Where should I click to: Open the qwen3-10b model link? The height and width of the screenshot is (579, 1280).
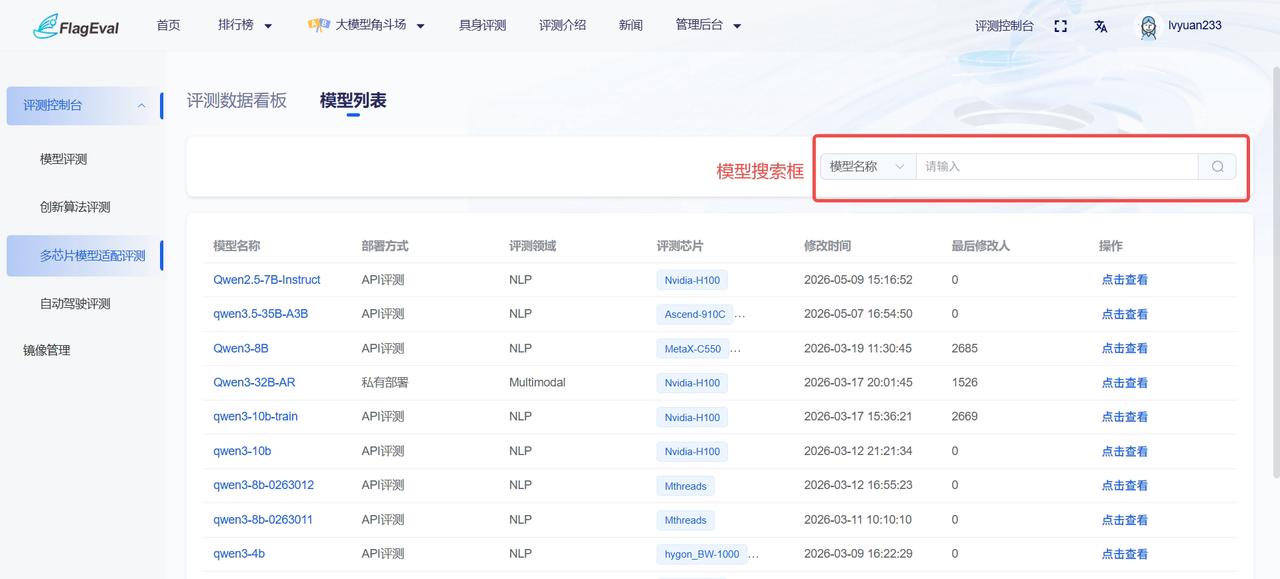(x=242, y=451)
